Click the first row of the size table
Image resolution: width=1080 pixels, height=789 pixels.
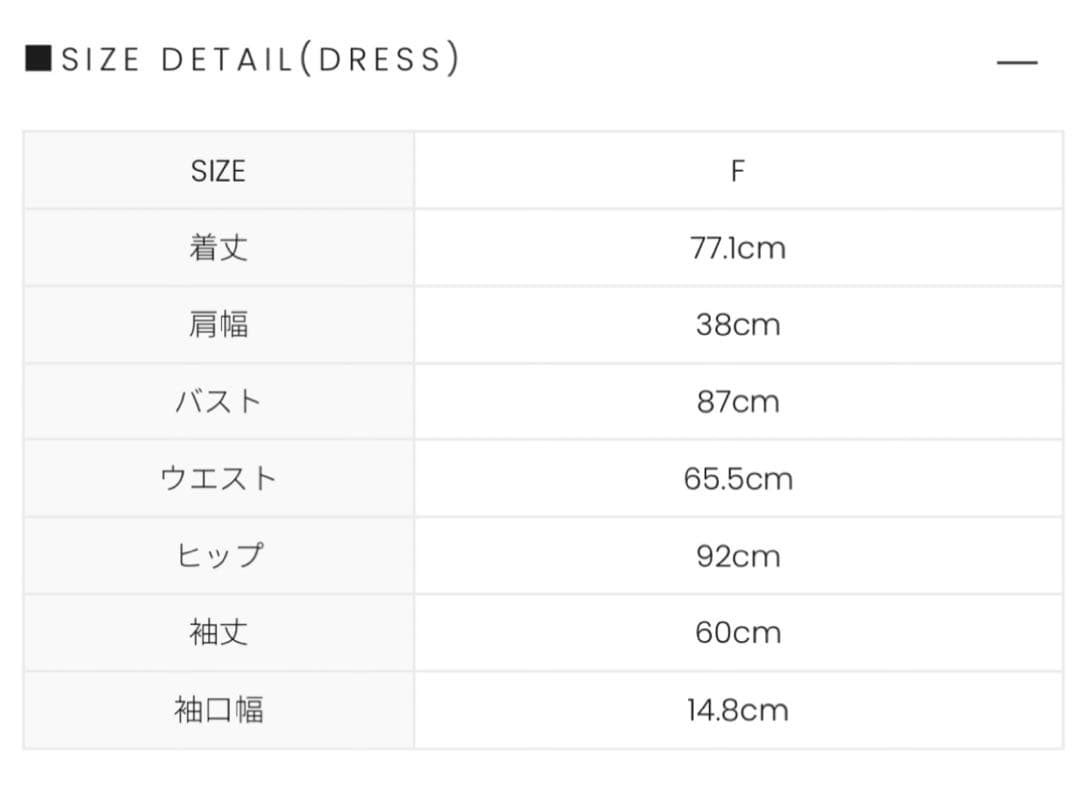tap(540, 170)
